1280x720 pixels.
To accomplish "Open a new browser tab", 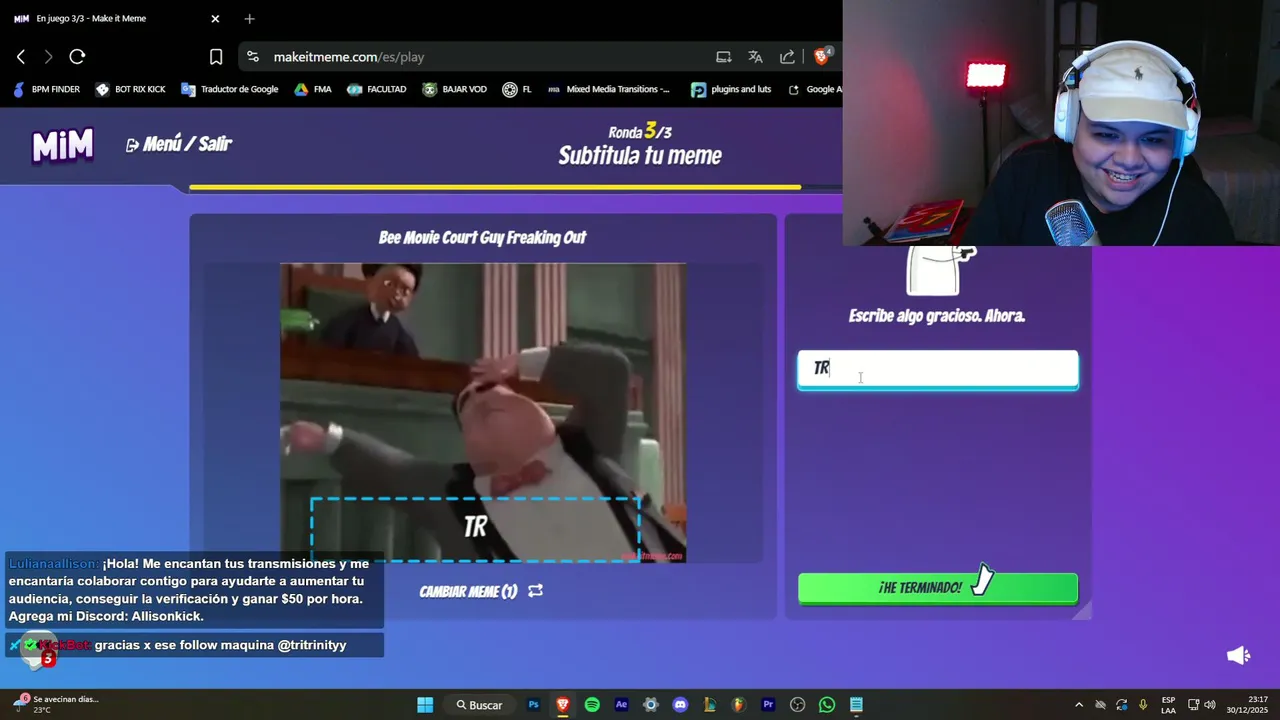I will pyautogui.click(x=249, y=18).
